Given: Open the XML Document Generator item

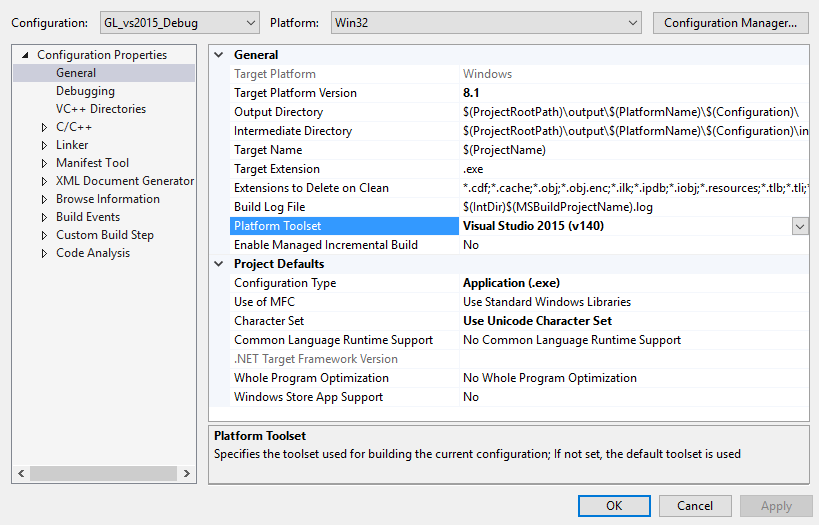Looking at the screenshot, I should pos(125,181).
